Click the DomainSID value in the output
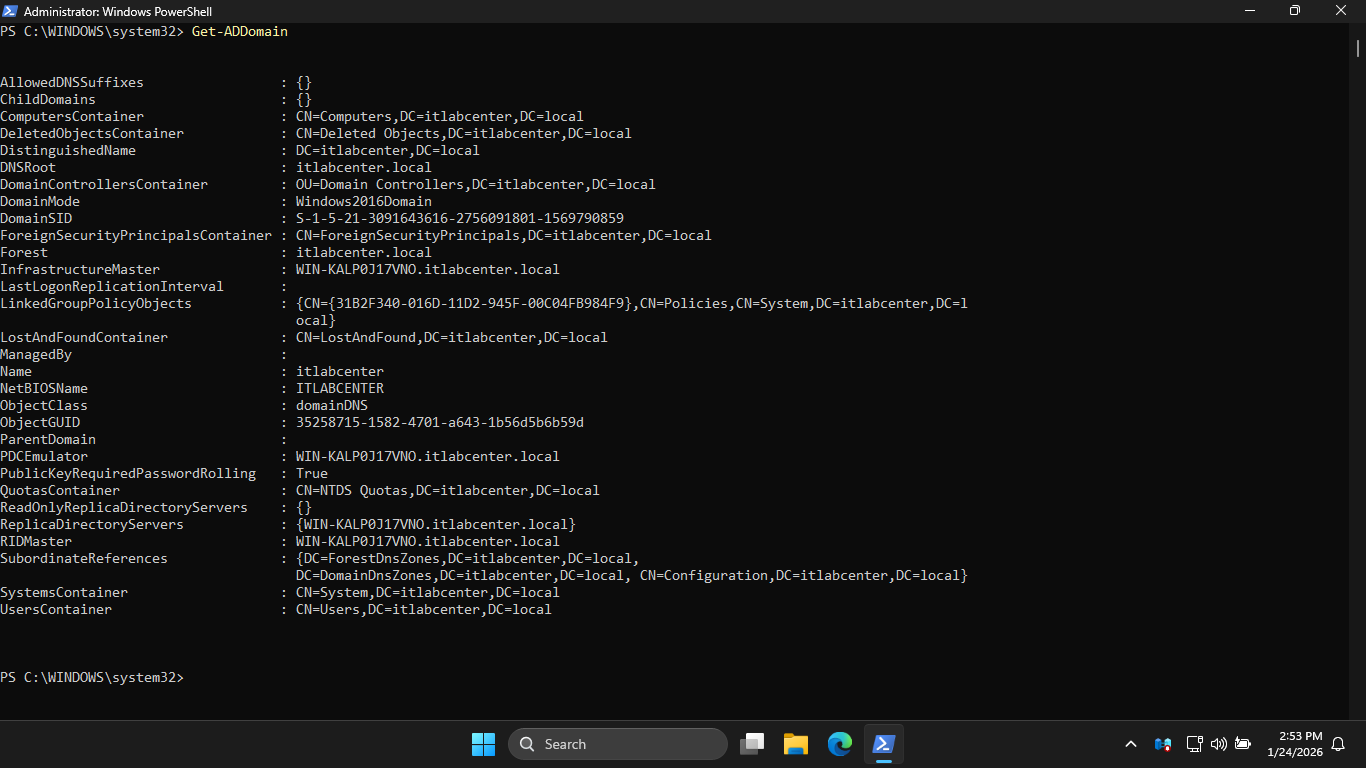The image size is (1366, 768). (459, 219)
